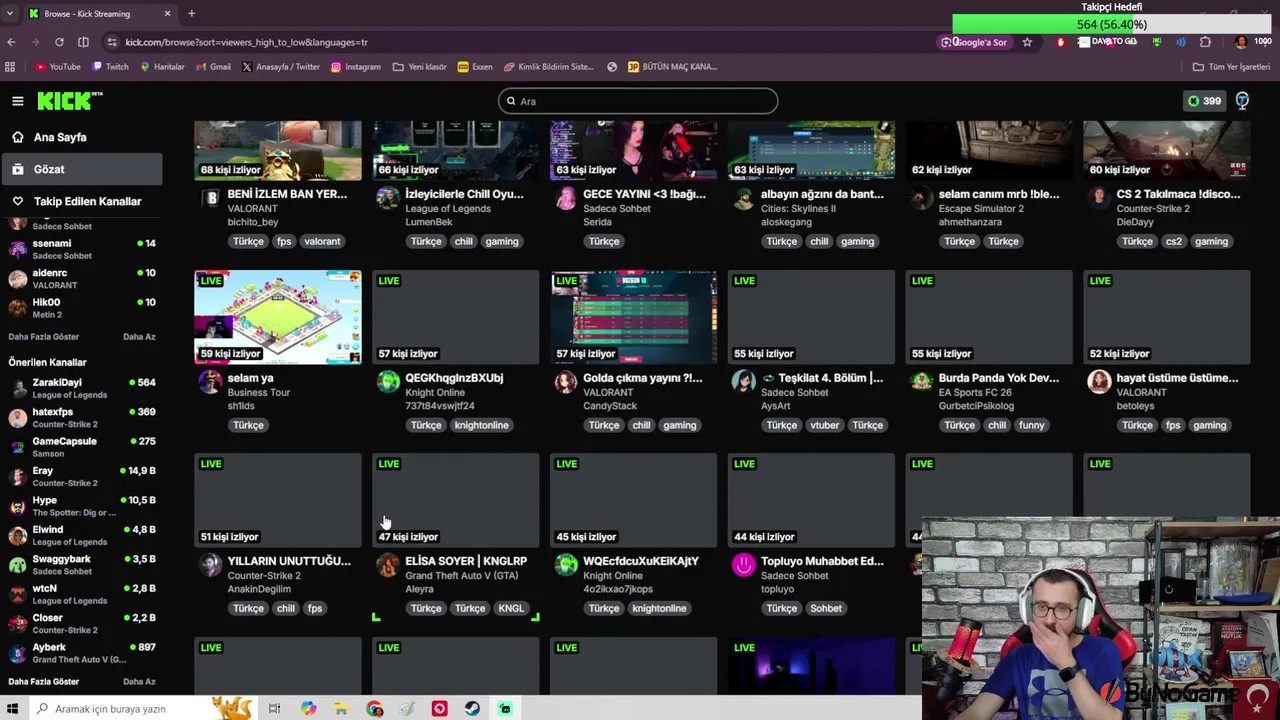
Task: Open the profile avatar icon in Kick header
Action: (1242, 101)
